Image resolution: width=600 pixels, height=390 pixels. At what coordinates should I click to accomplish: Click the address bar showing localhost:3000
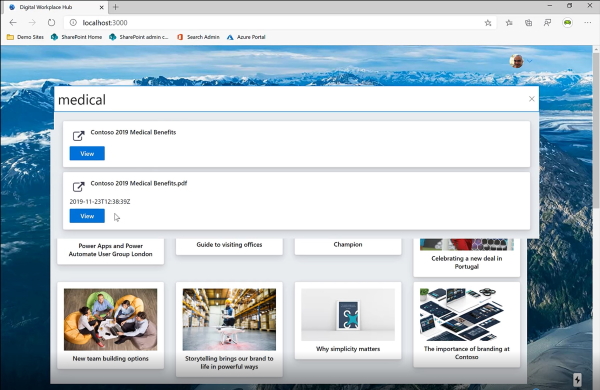(280, 23)
